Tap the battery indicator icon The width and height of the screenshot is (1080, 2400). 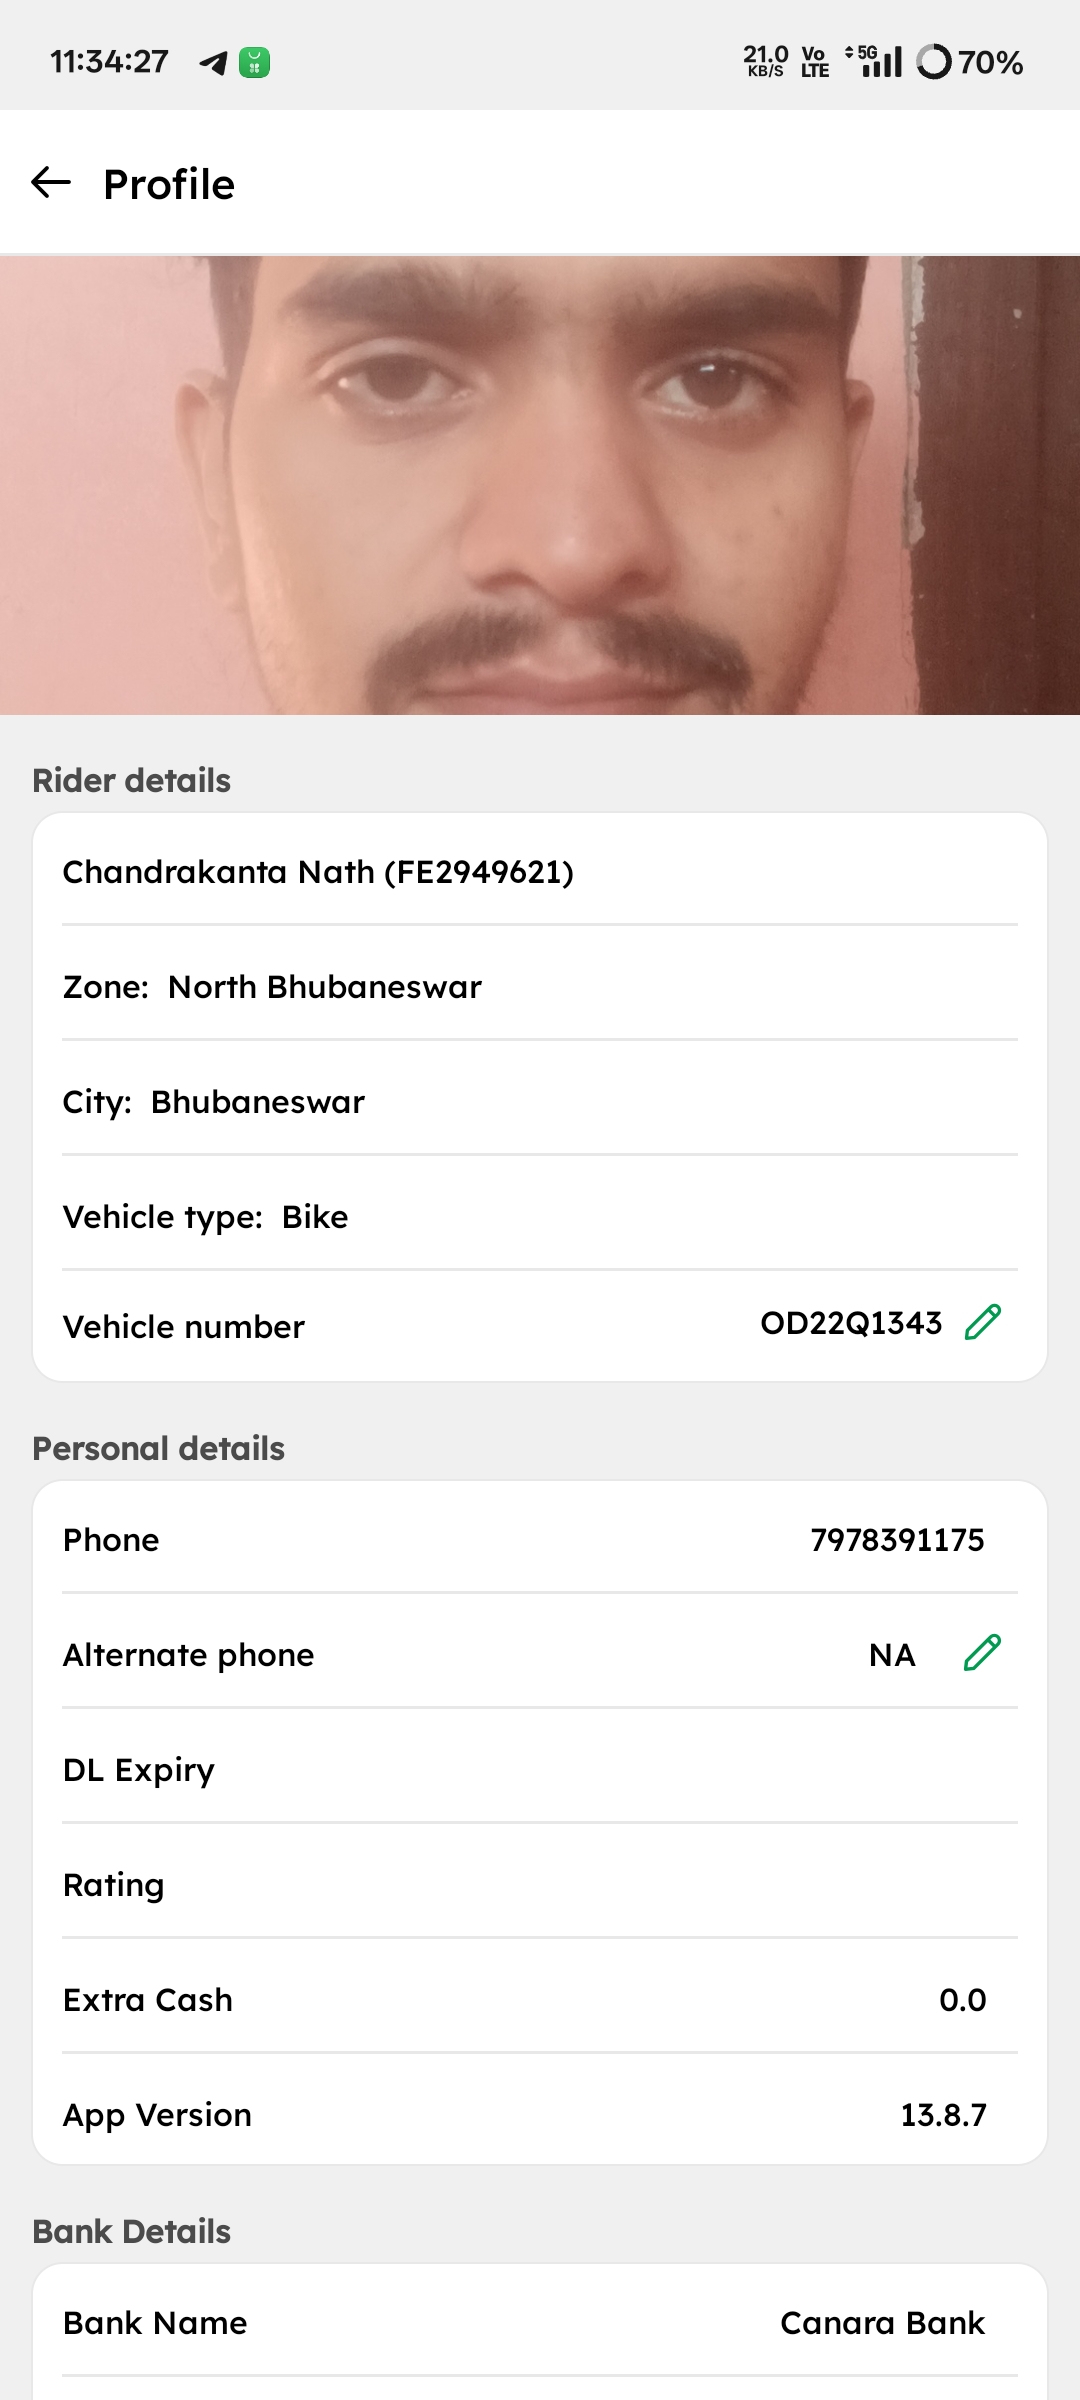tap(934, 62)
